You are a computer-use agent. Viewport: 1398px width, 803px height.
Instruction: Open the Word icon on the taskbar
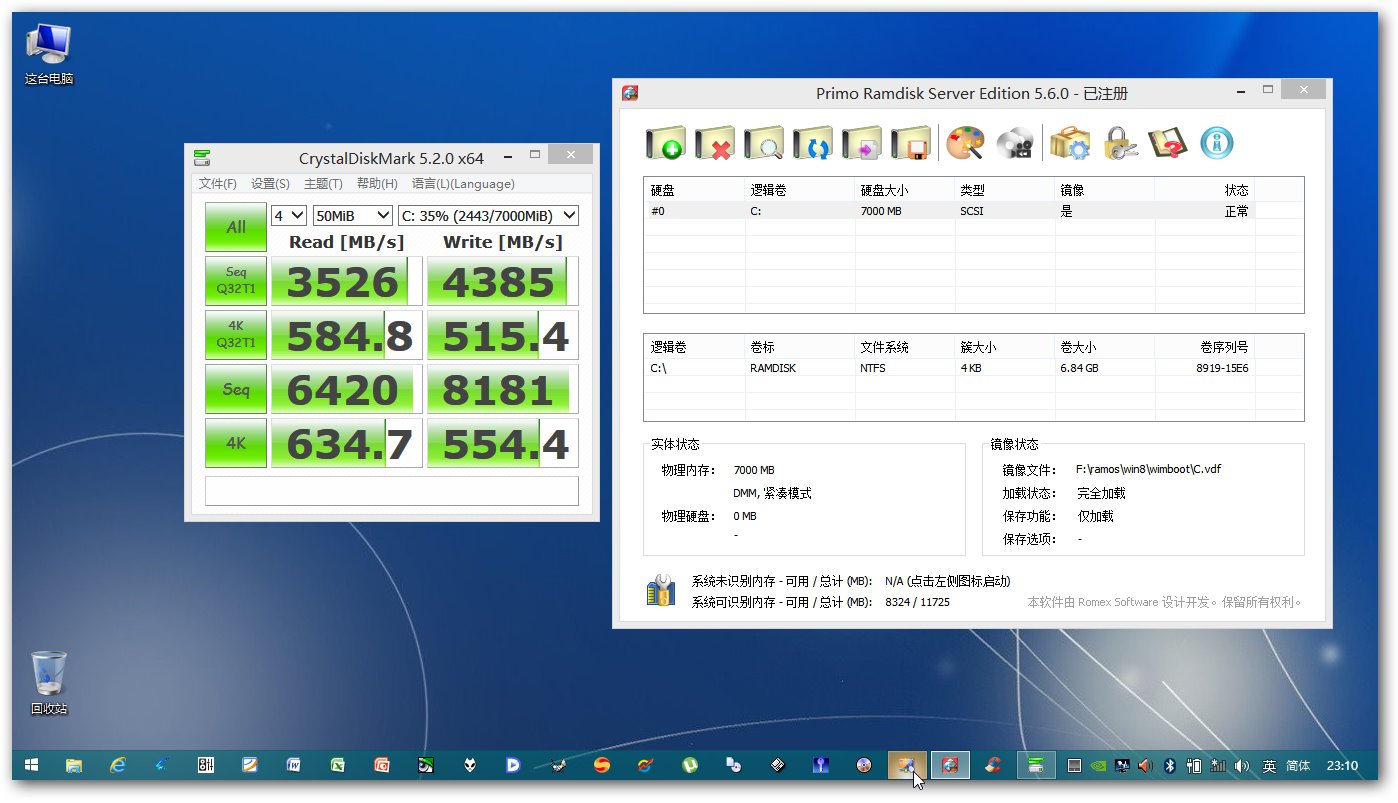[294, 765]
